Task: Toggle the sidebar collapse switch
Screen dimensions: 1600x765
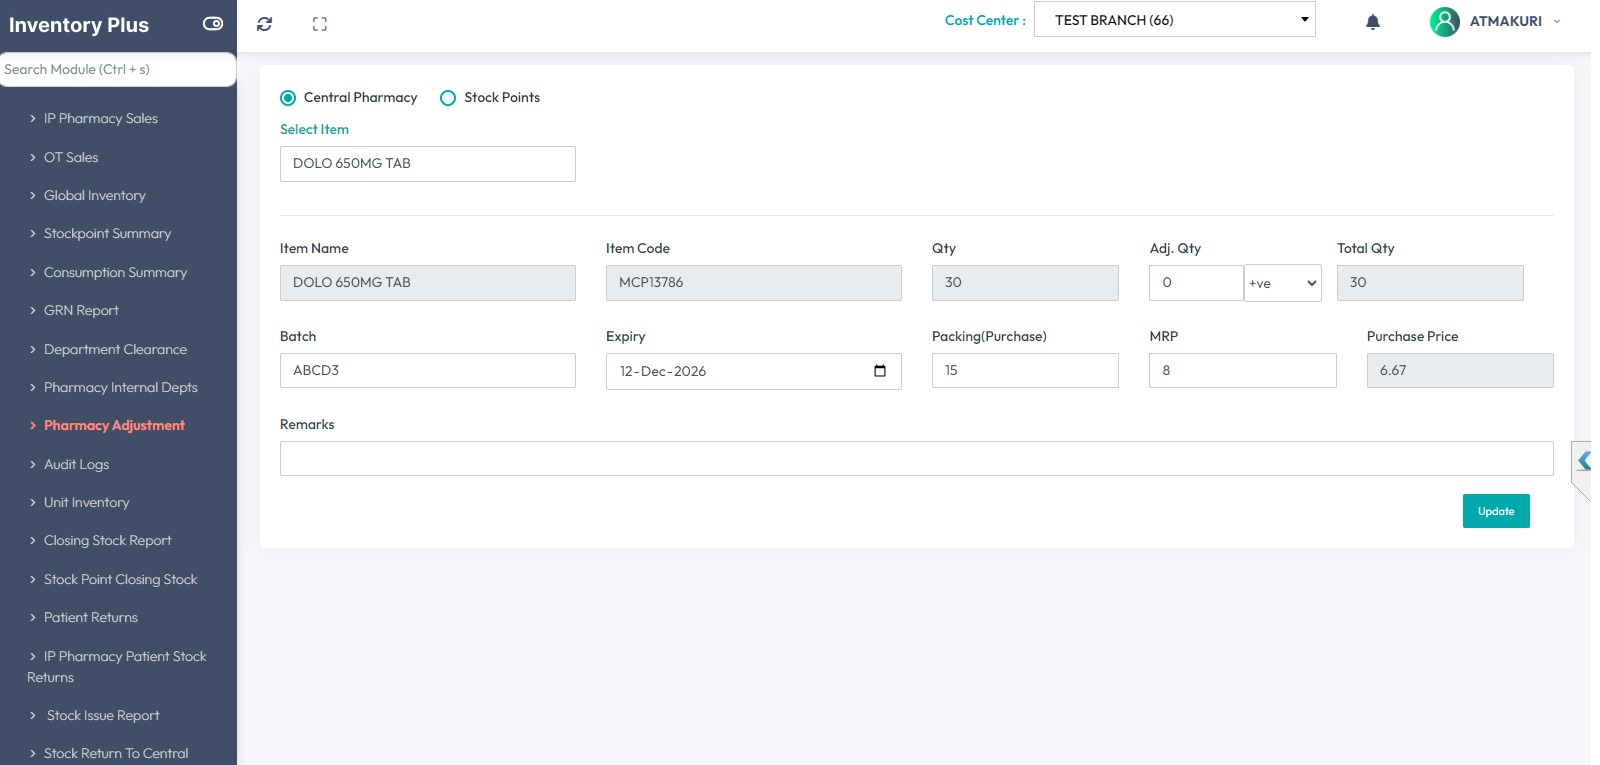Action: pos(213,24)
